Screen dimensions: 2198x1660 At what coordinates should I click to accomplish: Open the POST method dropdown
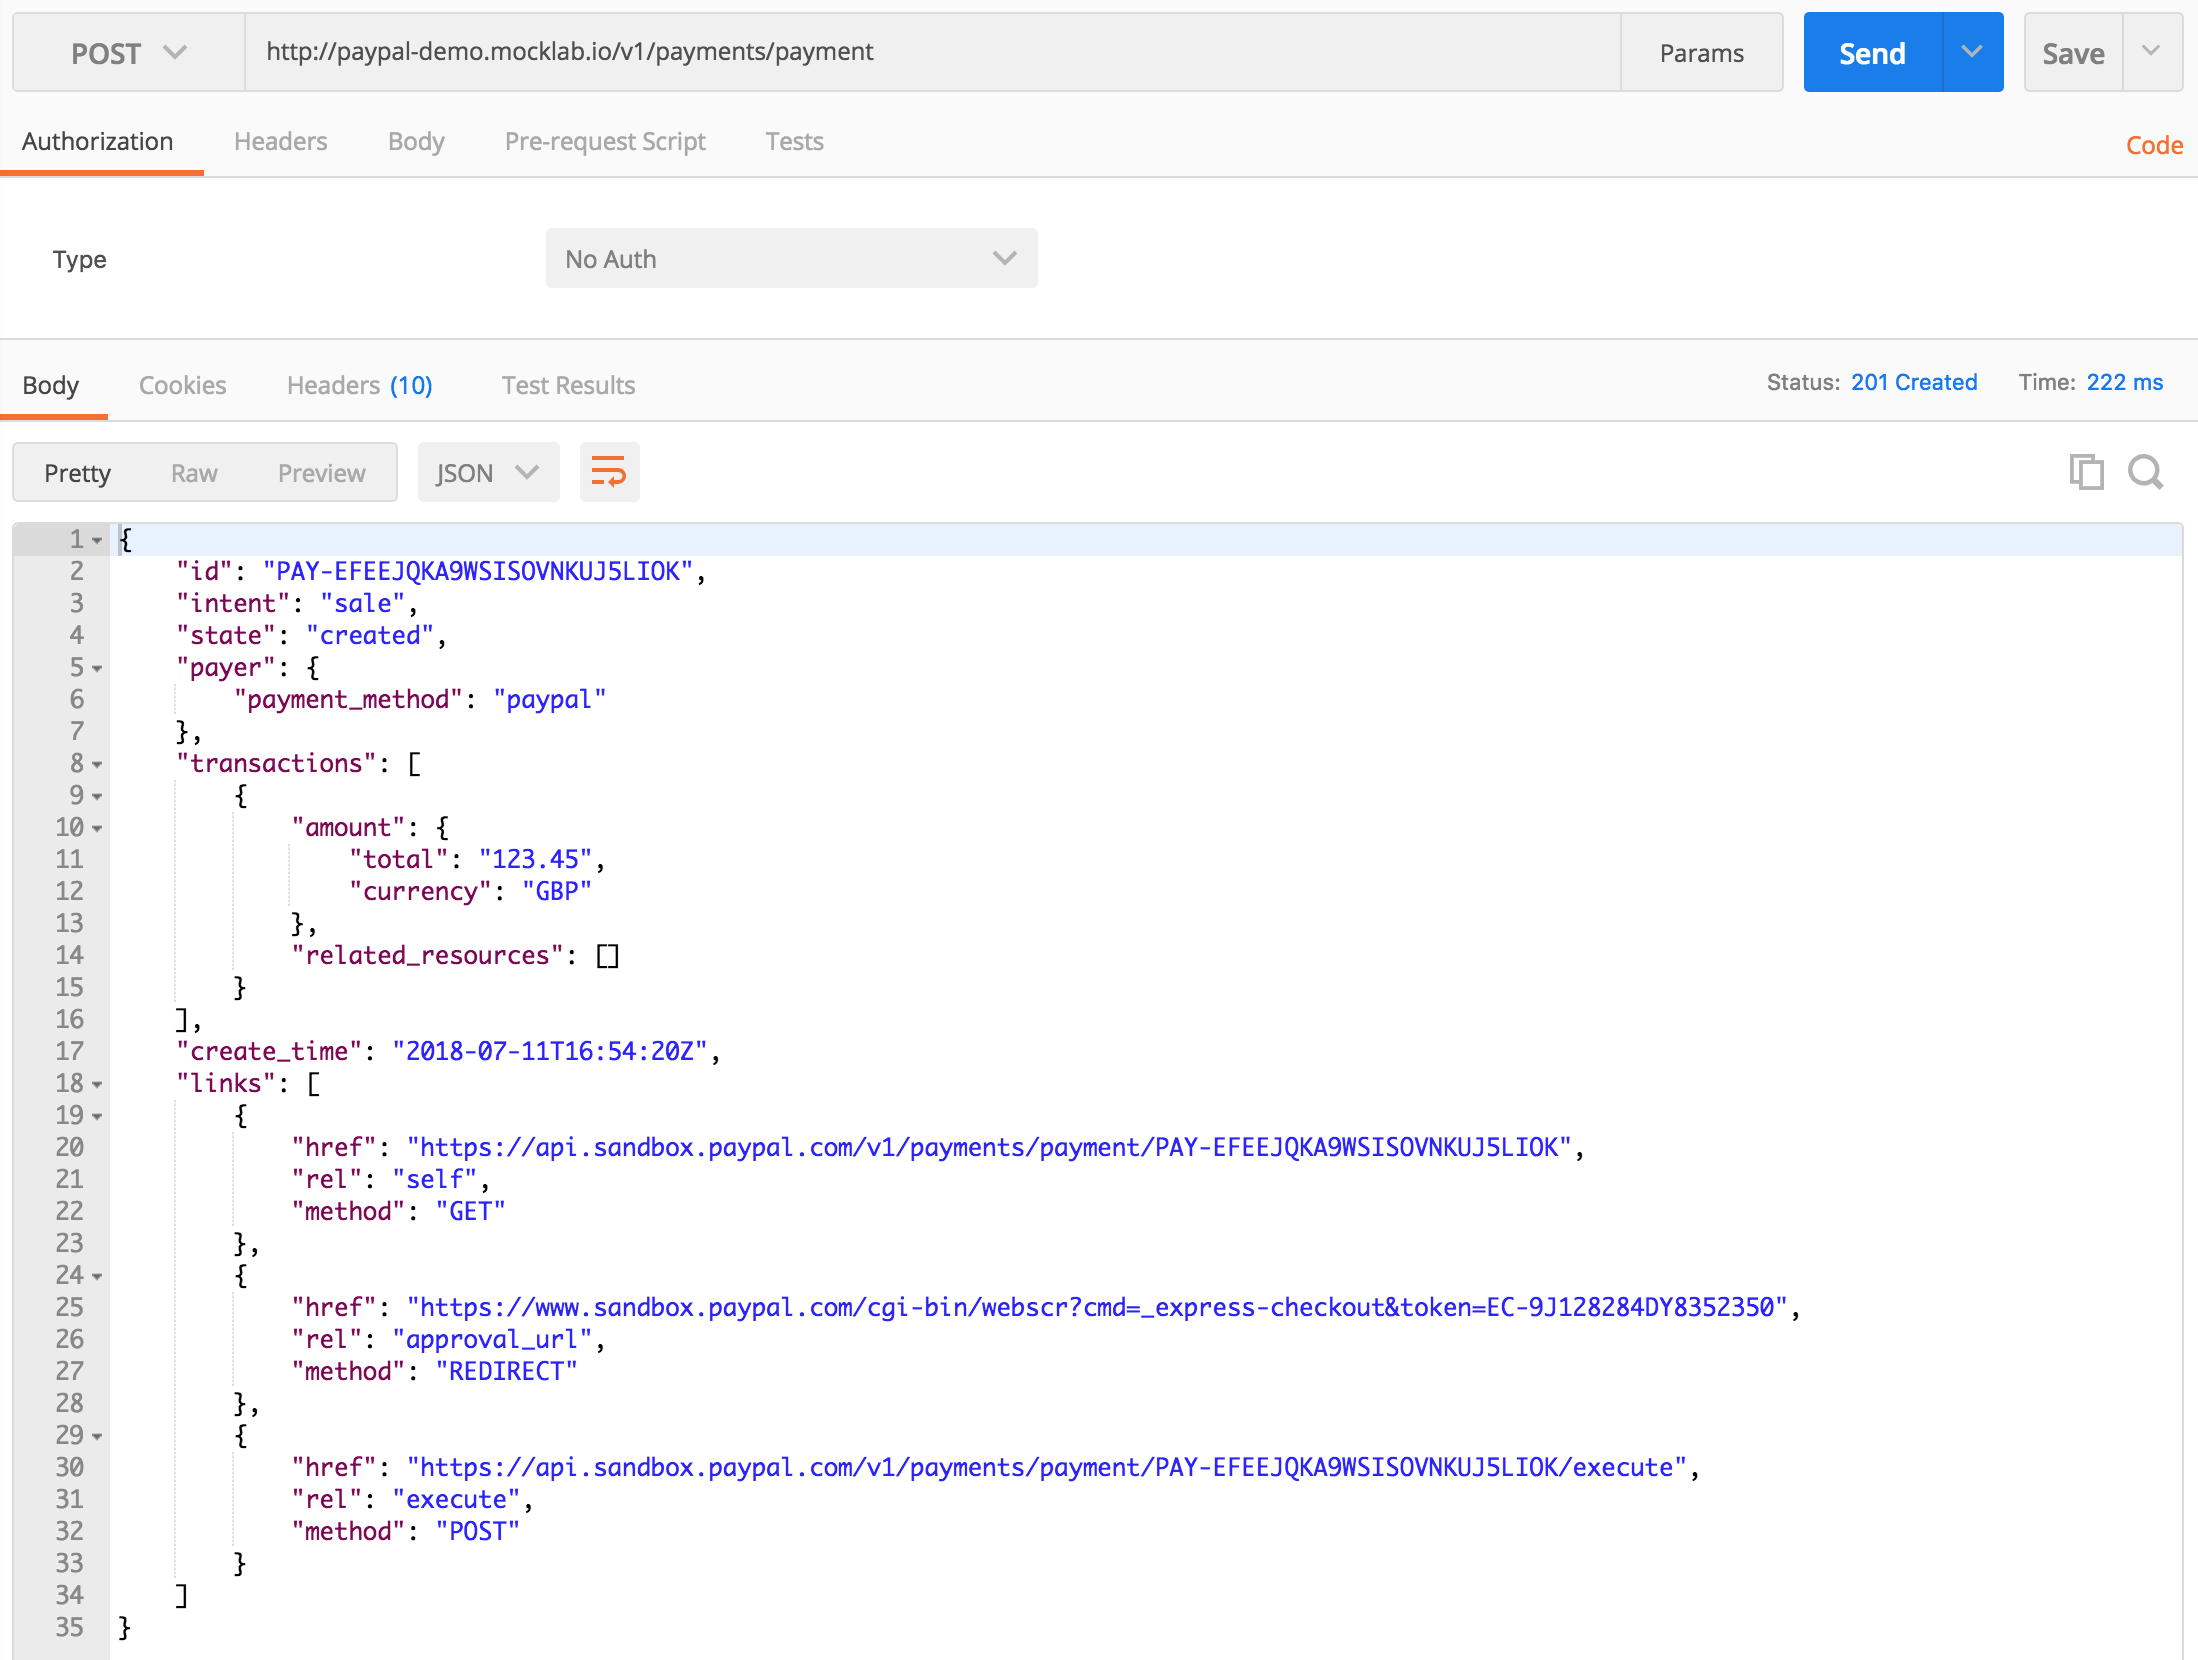point(127,52)
